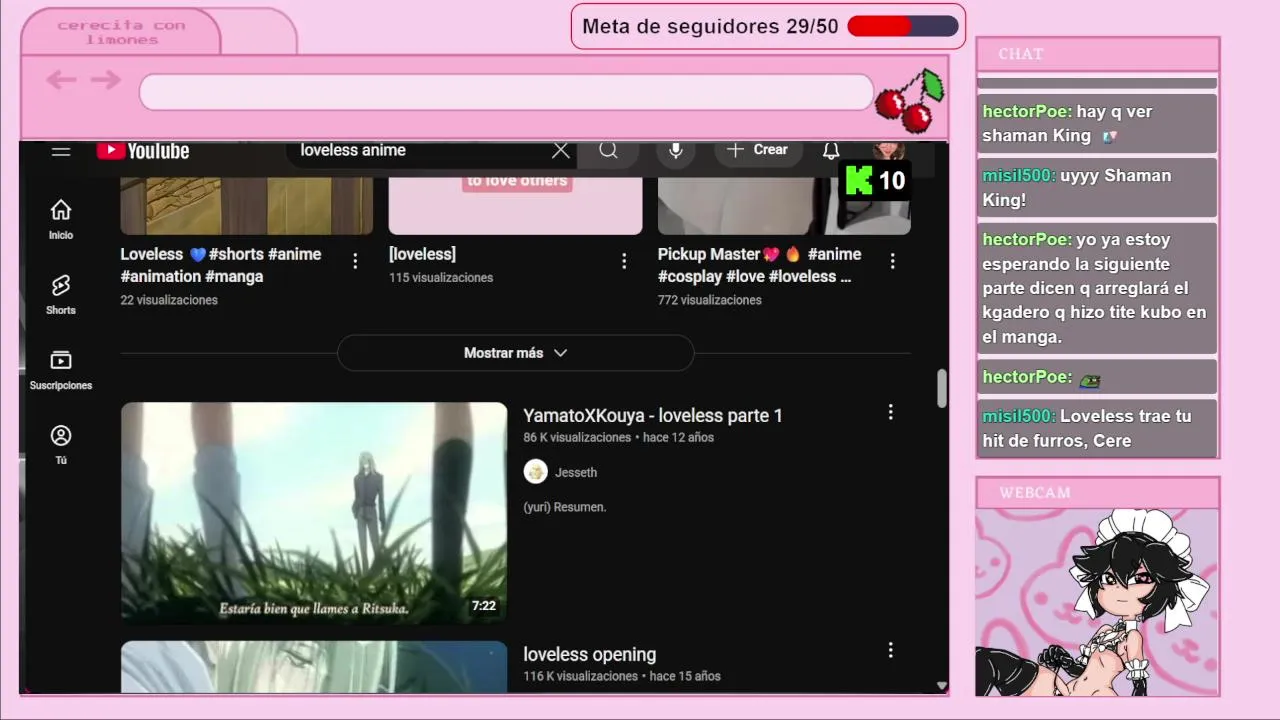1280x720 pixels.
Task: Click the magnifier search button
Action: coord(609,150)
